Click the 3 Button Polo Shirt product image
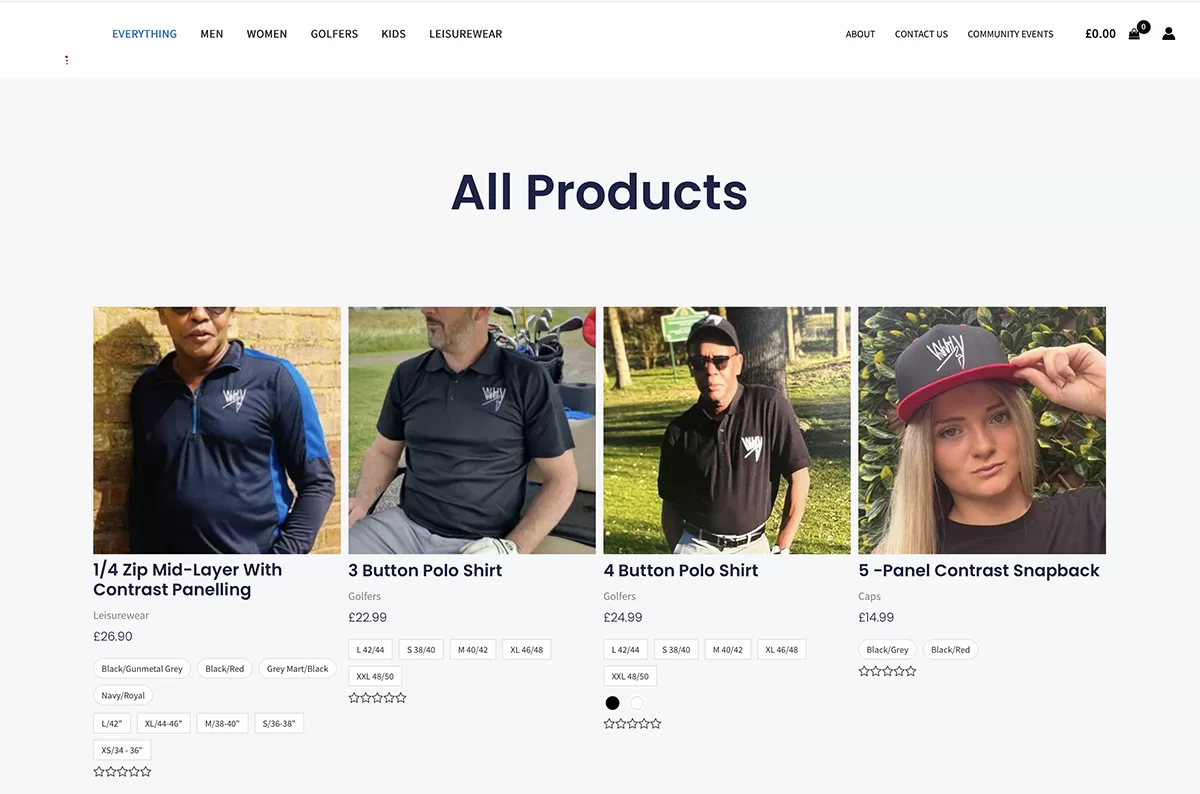1200x794 pixels. [x=472, y=430]
